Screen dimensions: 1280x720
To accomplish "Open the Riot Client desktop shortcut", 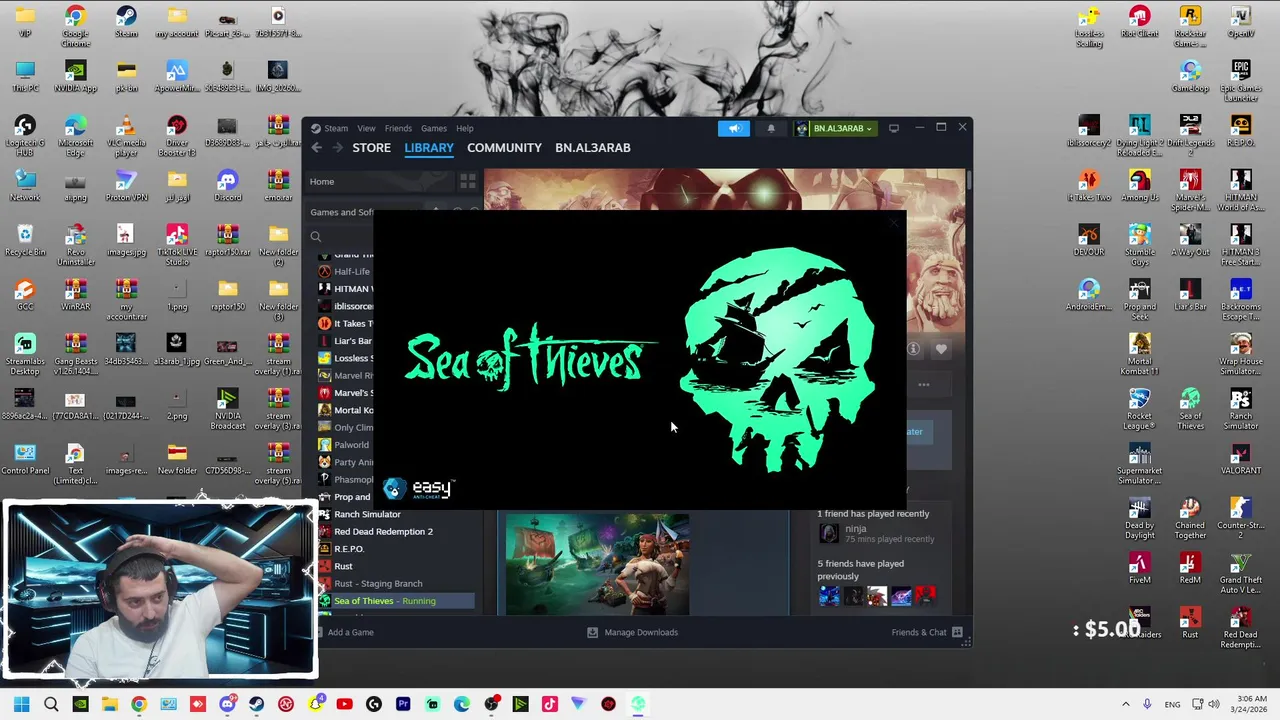I will coord(1139,24).
